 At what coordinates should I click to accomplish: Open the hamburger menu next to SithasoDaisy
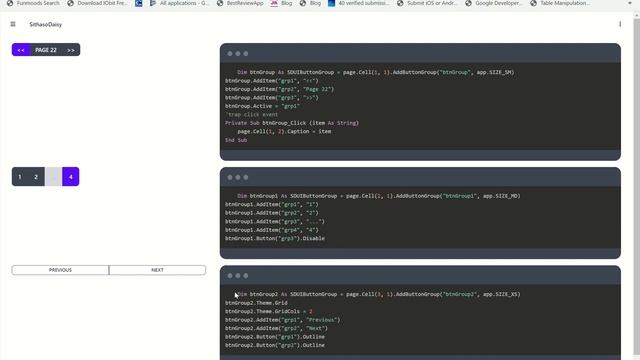point(13,24)
